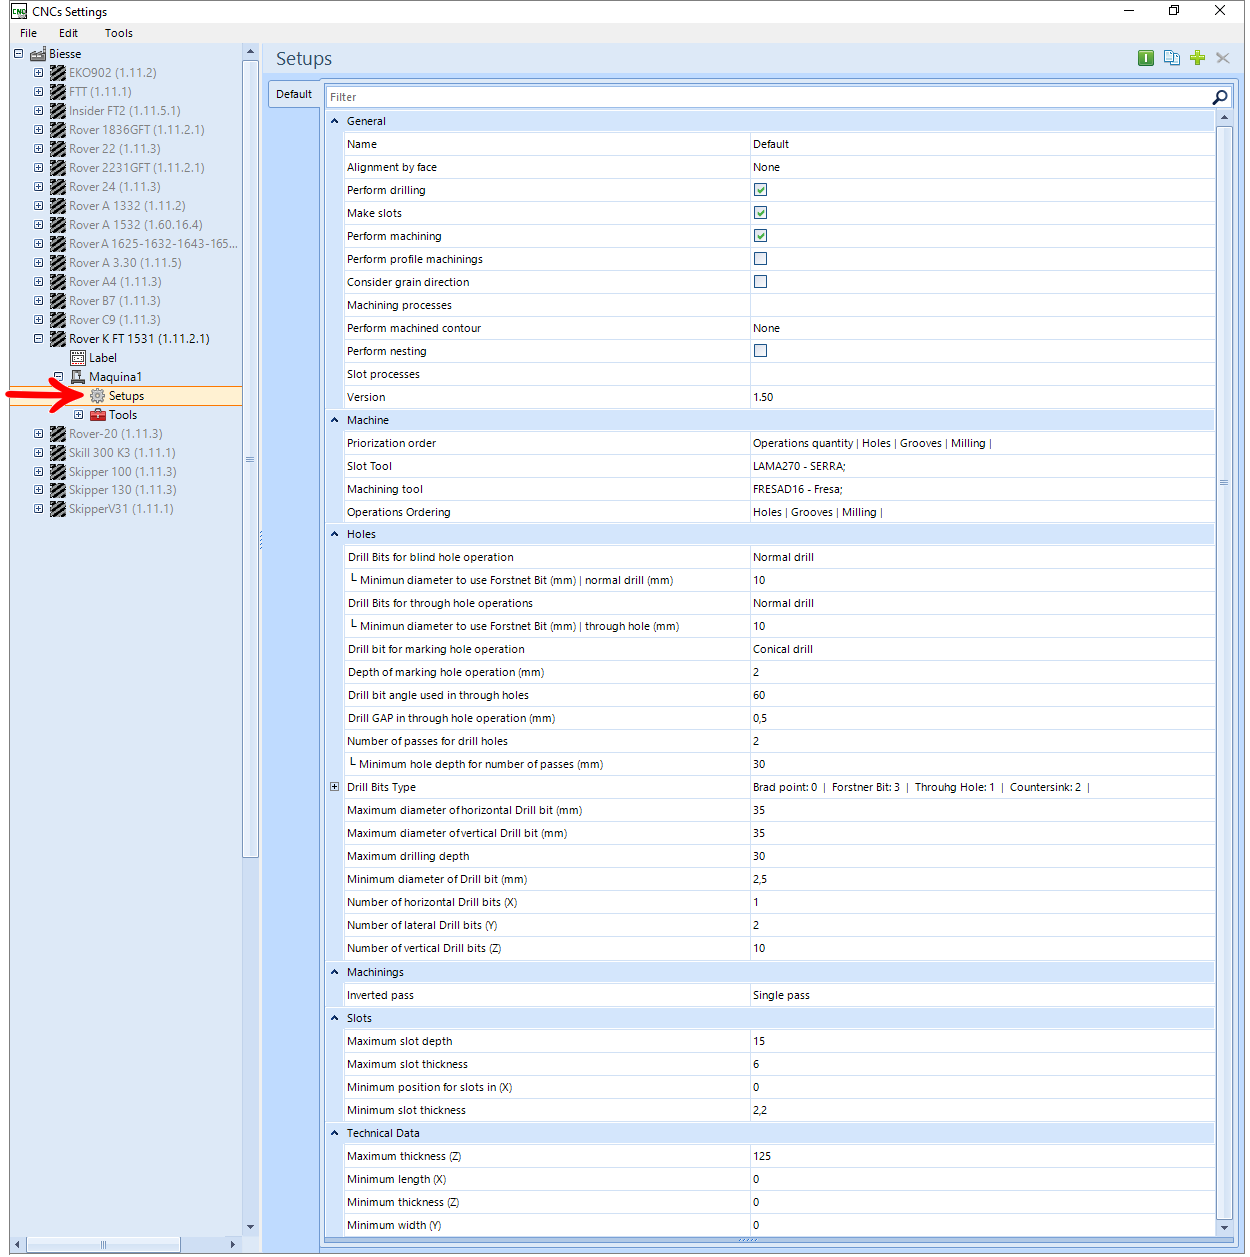
Task: Click the FTT machine icon
Action: 58,92
